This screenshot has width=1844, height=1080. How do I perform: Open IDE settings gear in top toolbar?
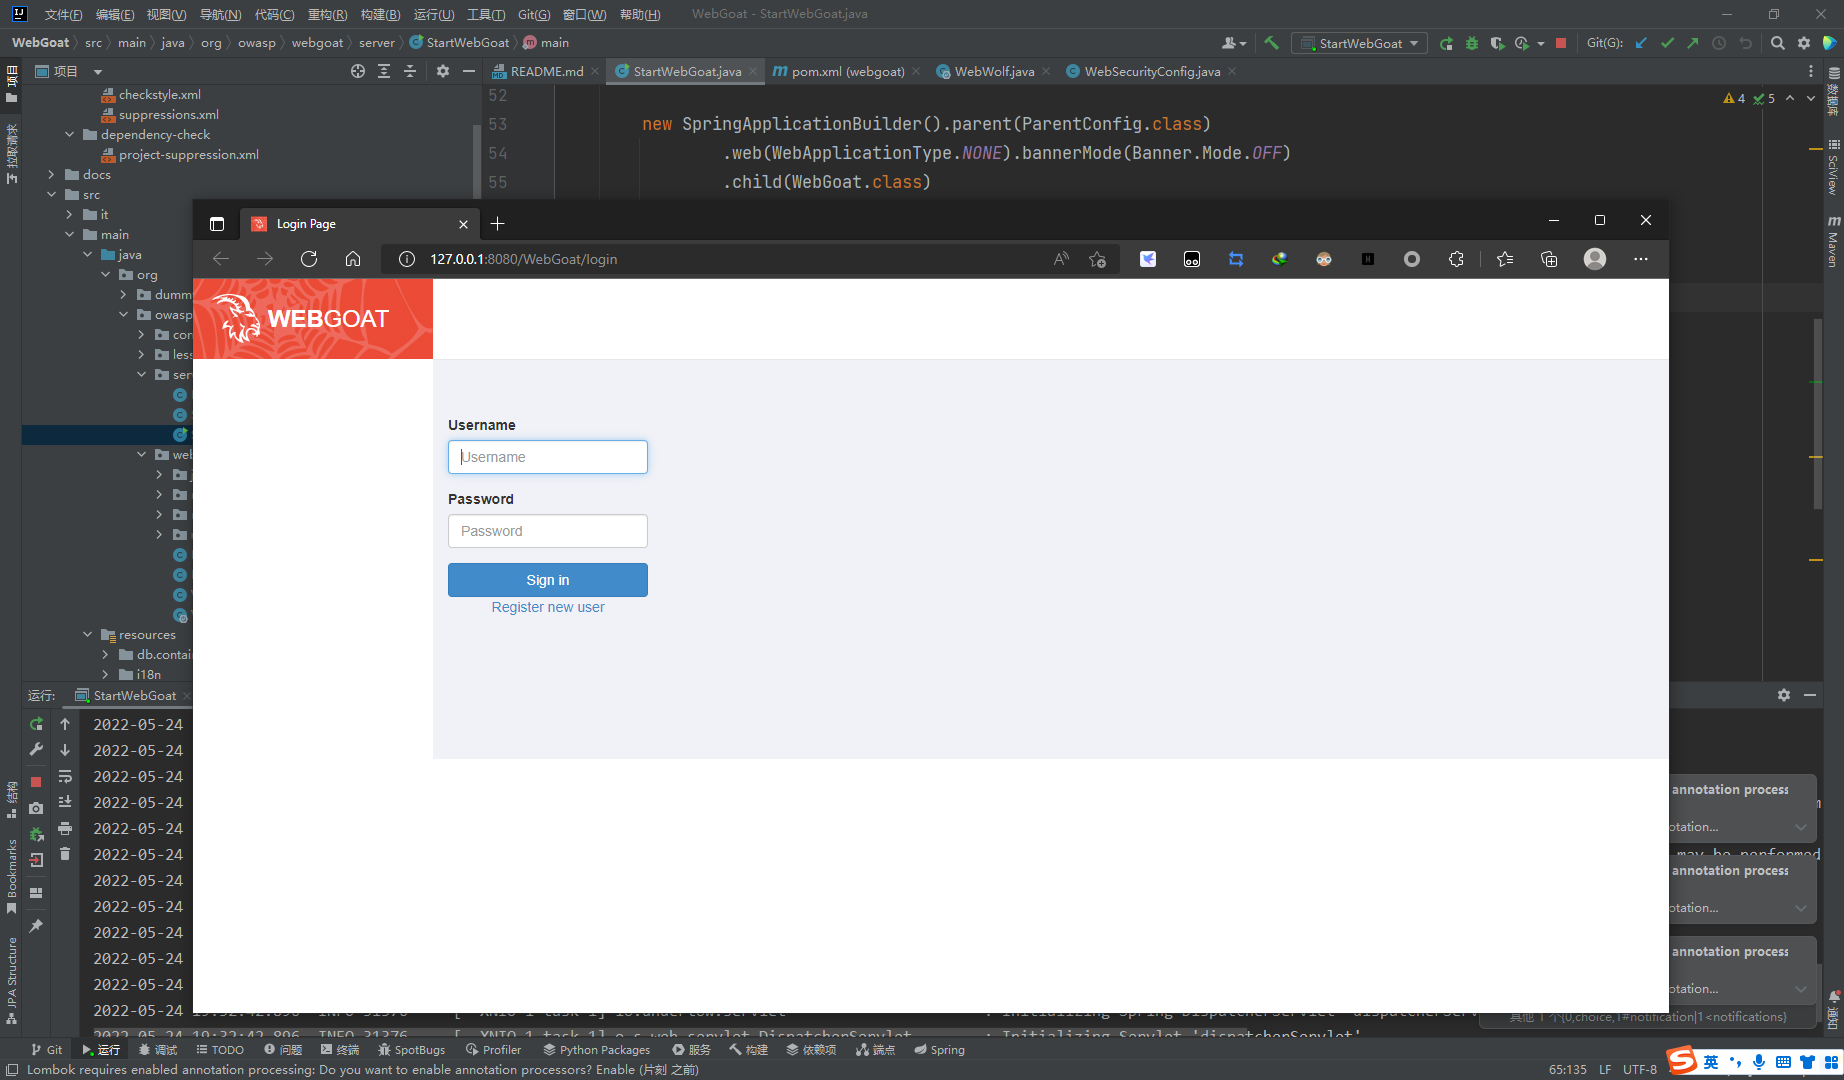pos(1804,43)
